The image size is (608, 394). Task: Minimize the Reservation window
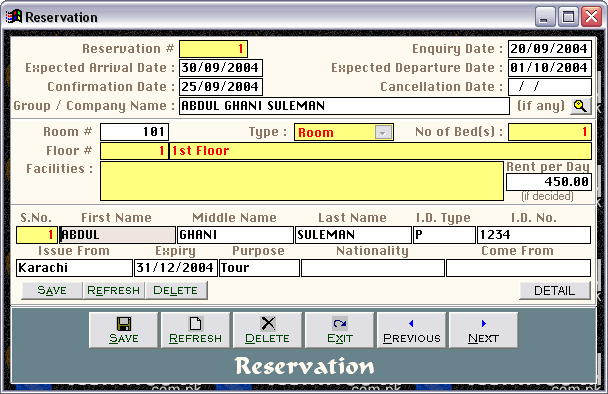[545, 17]
